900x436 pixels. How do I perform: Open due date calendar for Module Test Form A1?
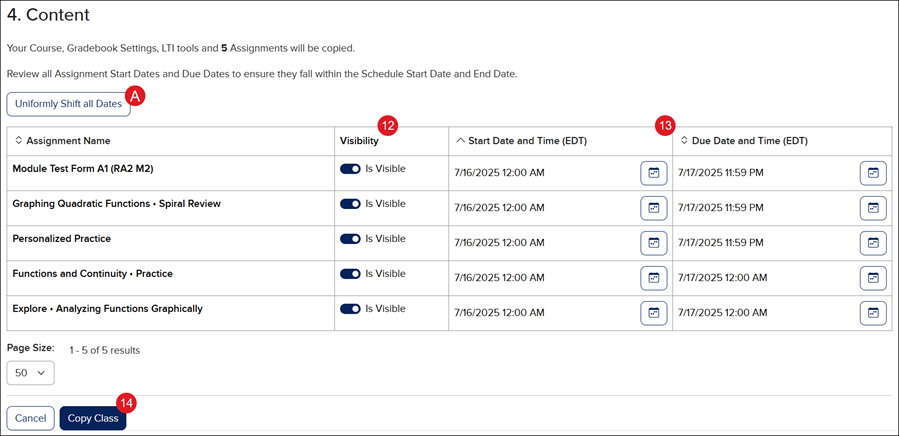coord(873,173)
